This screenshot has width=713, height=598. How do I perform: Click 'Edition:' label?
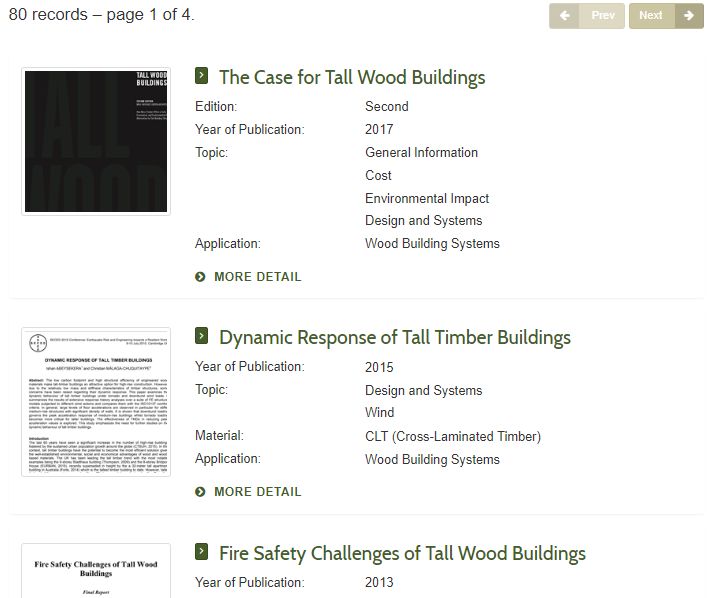[216, 106]
